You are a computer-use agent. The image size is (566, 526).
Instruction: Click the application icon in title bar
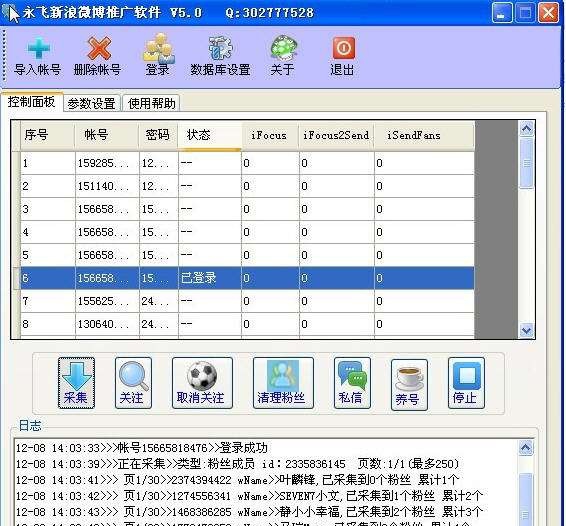coord(10,13)
